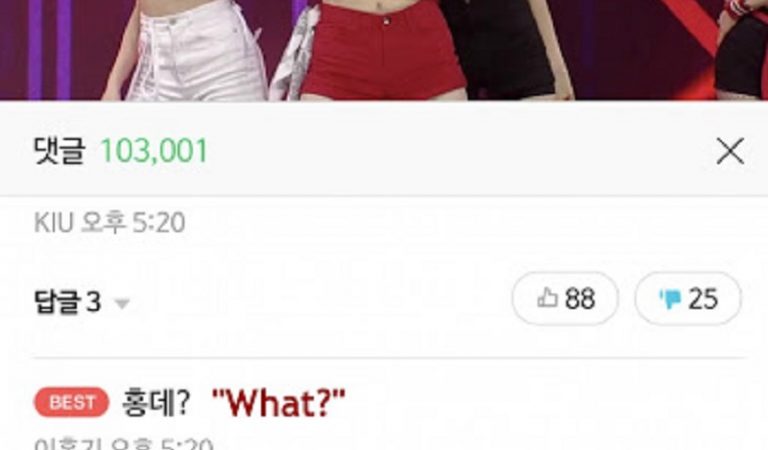The height and width of the screenshot is (450, 768).
Task: Click the red "What?" text
Action: [x=279, y=403]
